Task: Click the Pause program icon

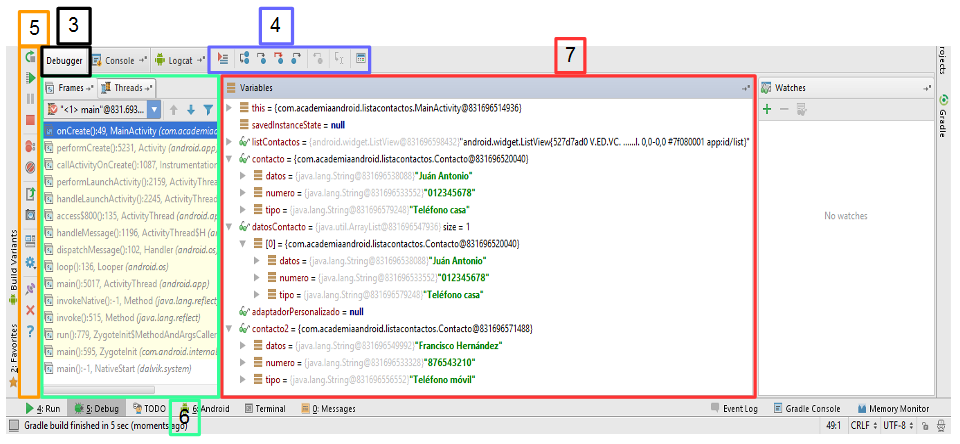Action: pyautogui.click(x=29, y=99)
